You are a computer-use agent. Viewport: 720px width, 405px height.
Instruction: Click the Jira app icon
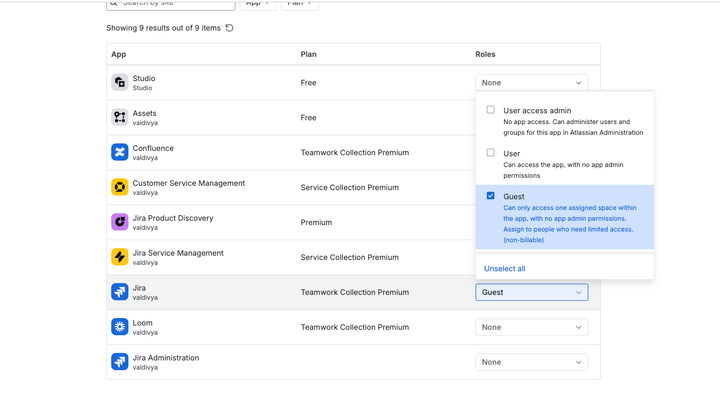(119, 292)
